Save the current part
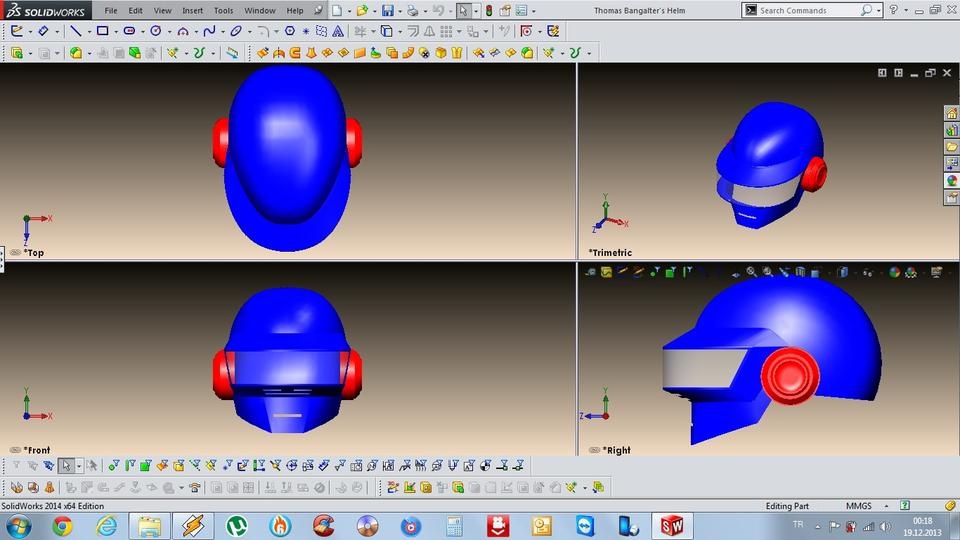 point(388,10)
